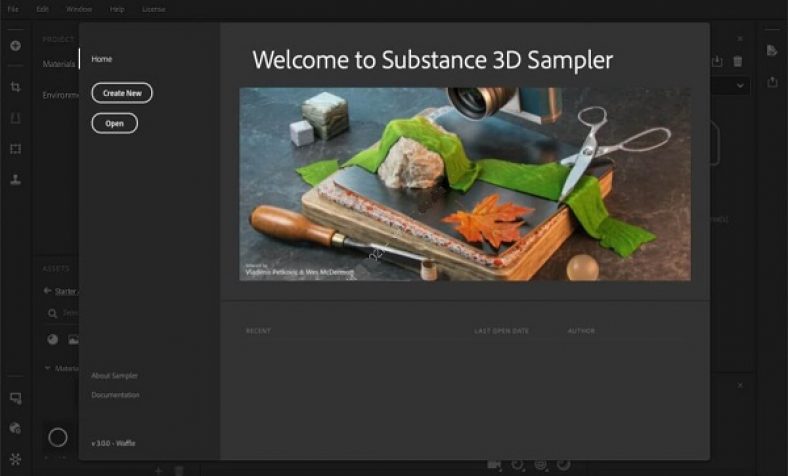This screenshot has width=788, height=476.
Task: Select the Environments project tab
Action: (61, 95)
